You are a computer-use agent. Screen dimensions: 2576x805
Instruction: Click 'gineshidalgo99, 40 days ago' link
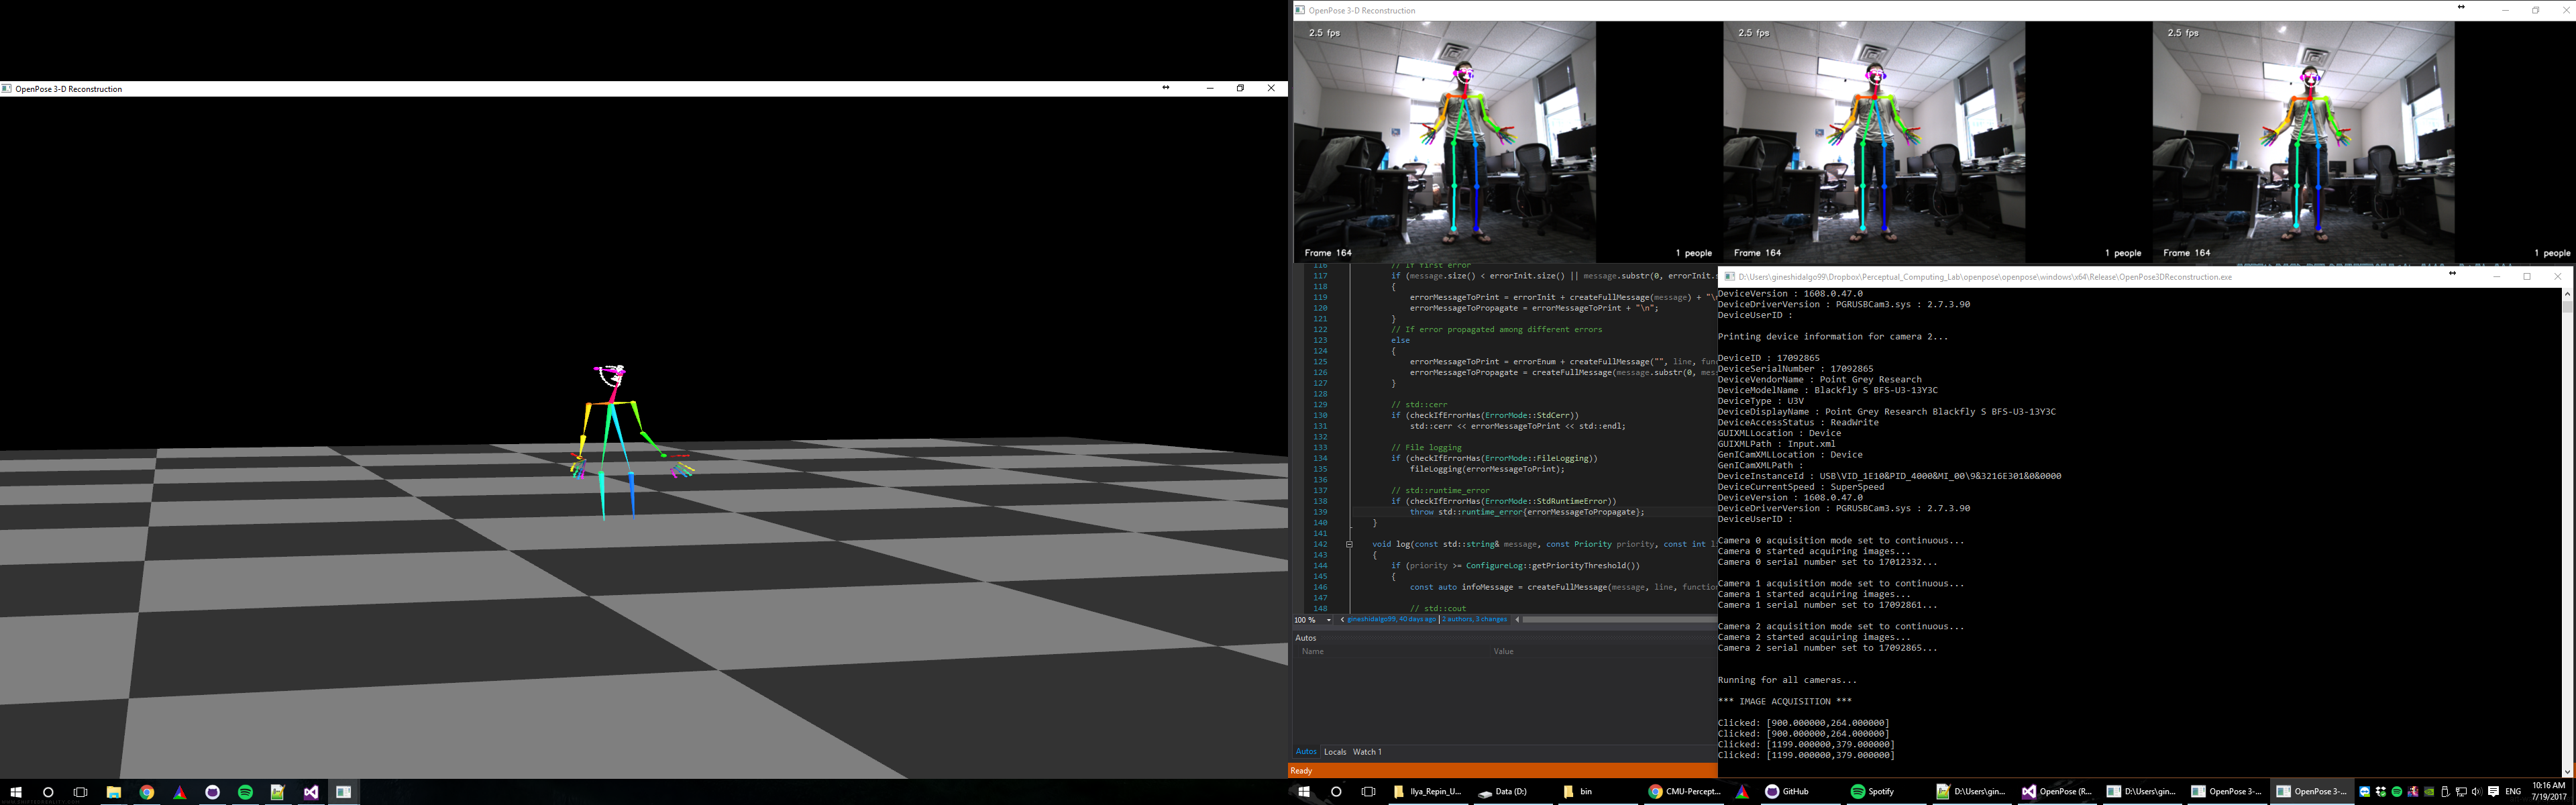click(1391, 620)
